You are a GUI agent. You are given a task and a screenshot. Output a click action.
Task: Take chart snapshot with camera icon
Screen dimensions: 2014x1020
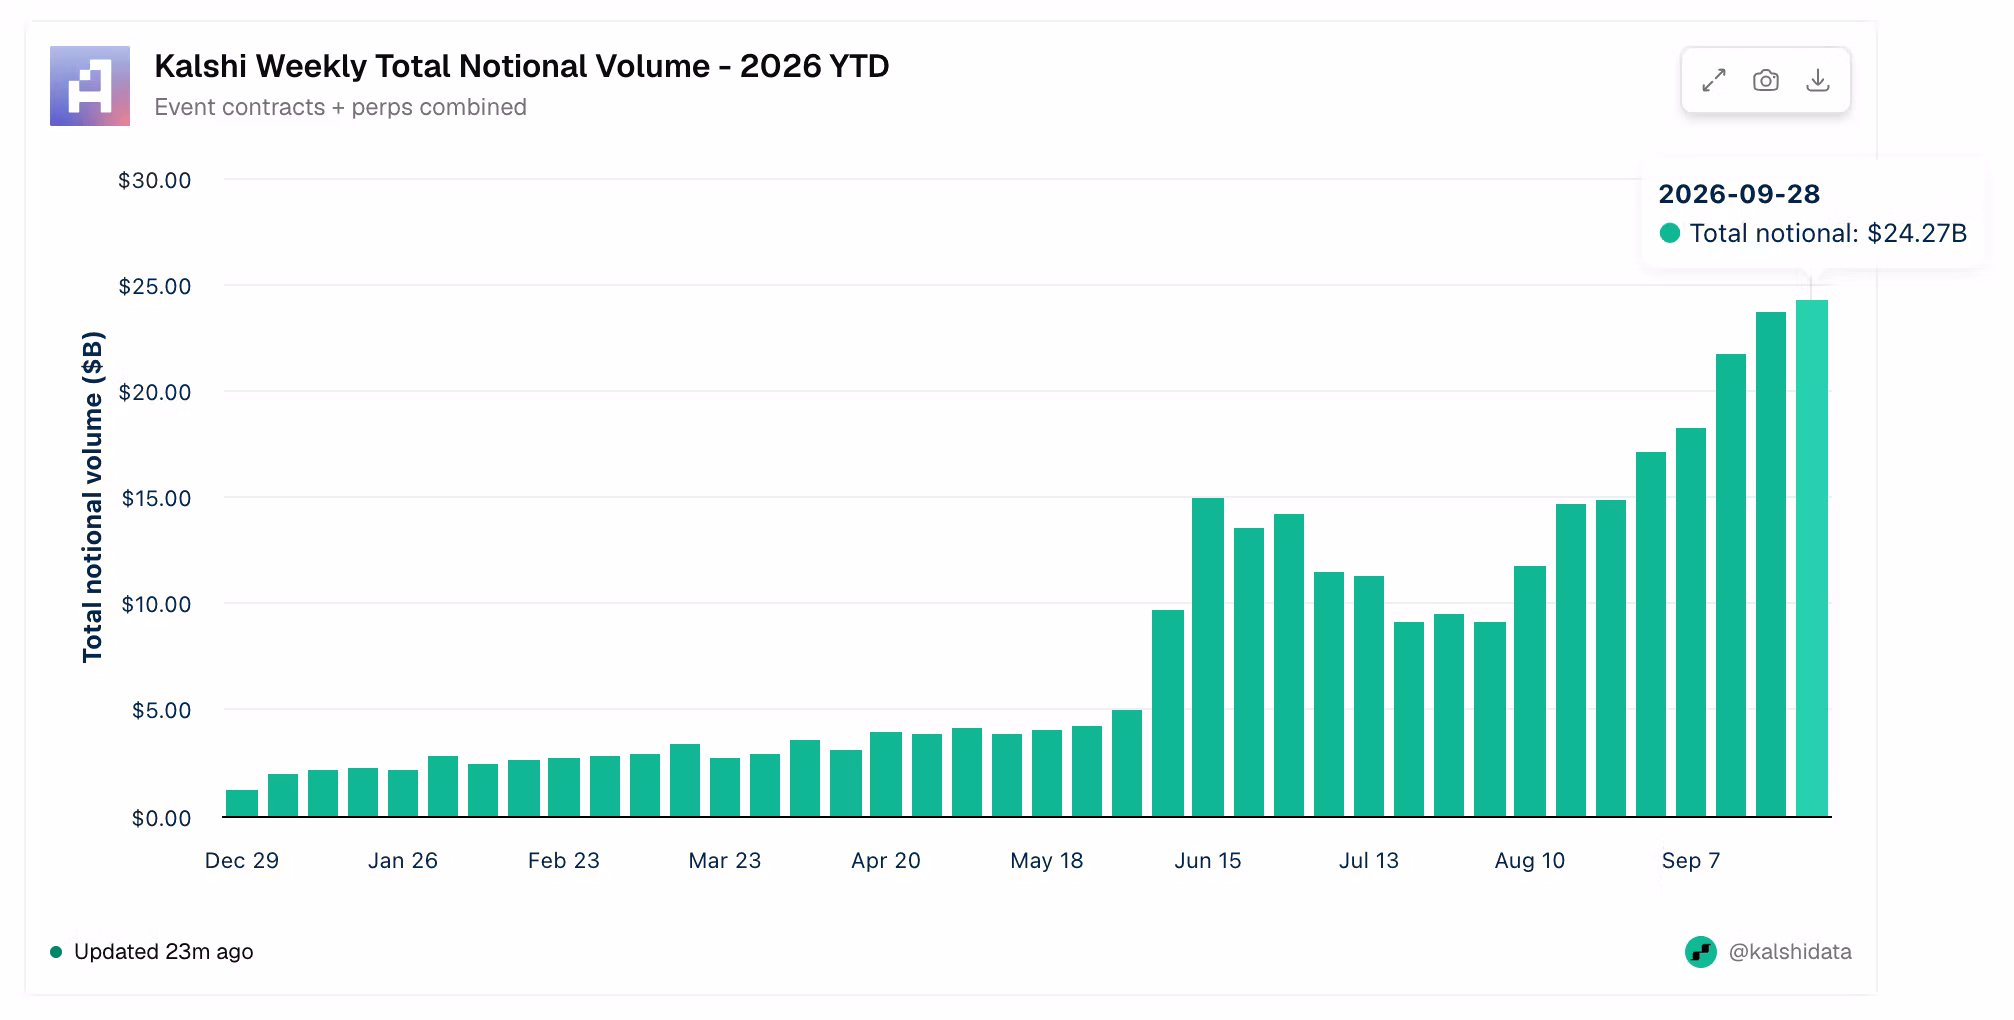pyautogui.click(x=1766, y=81)
